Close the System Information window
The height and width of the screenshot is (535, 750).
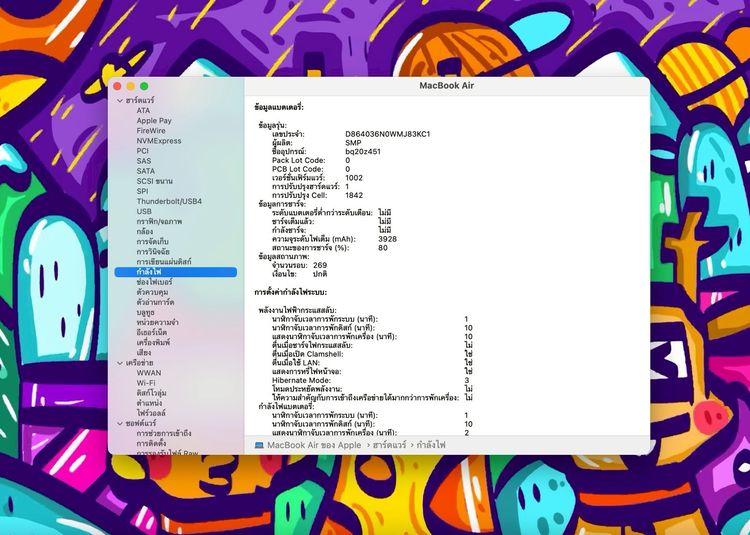pos(118,87)
